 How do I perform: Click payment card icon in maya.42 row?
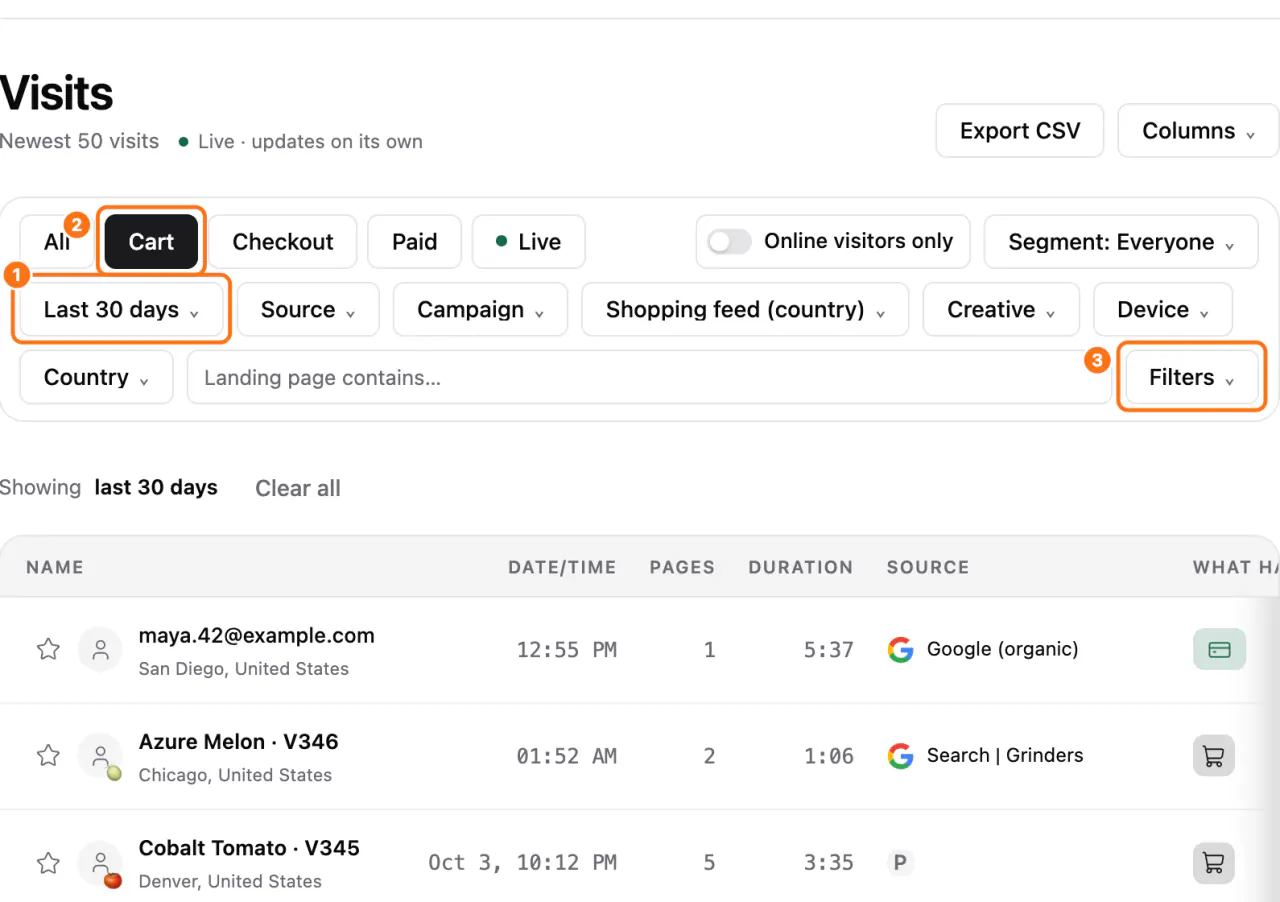pyautogui.click(x=1219, y=650)
